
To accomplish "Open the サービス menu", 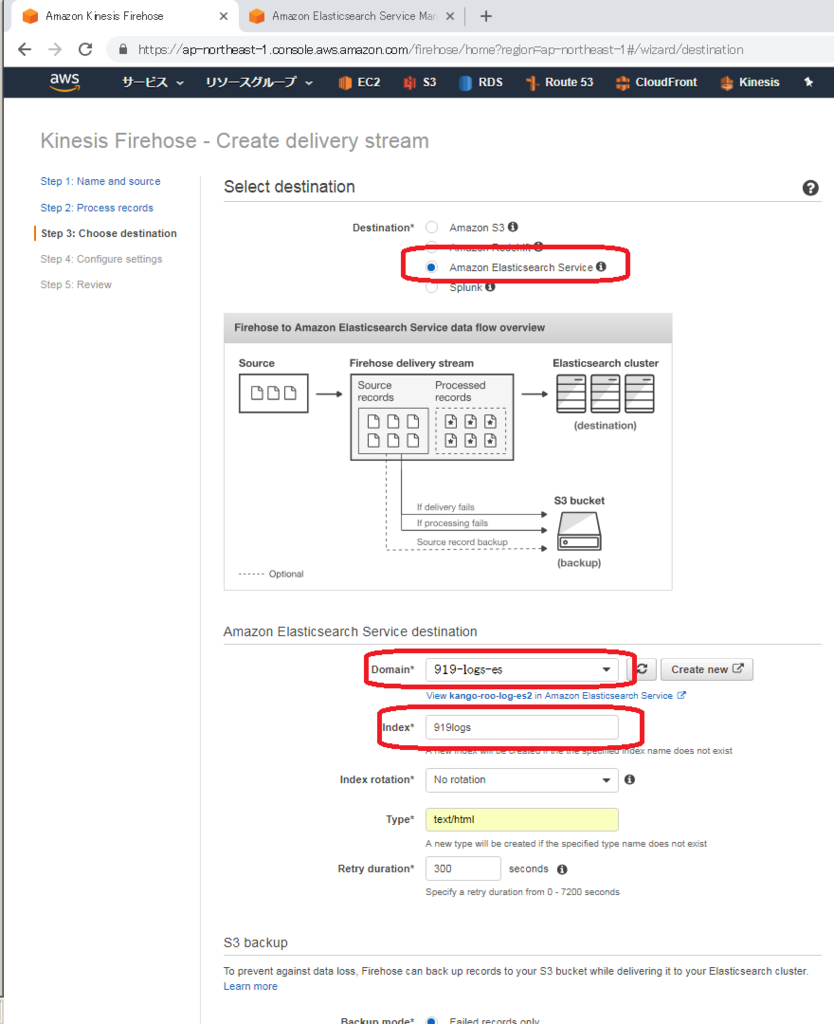I will [153, 82].
